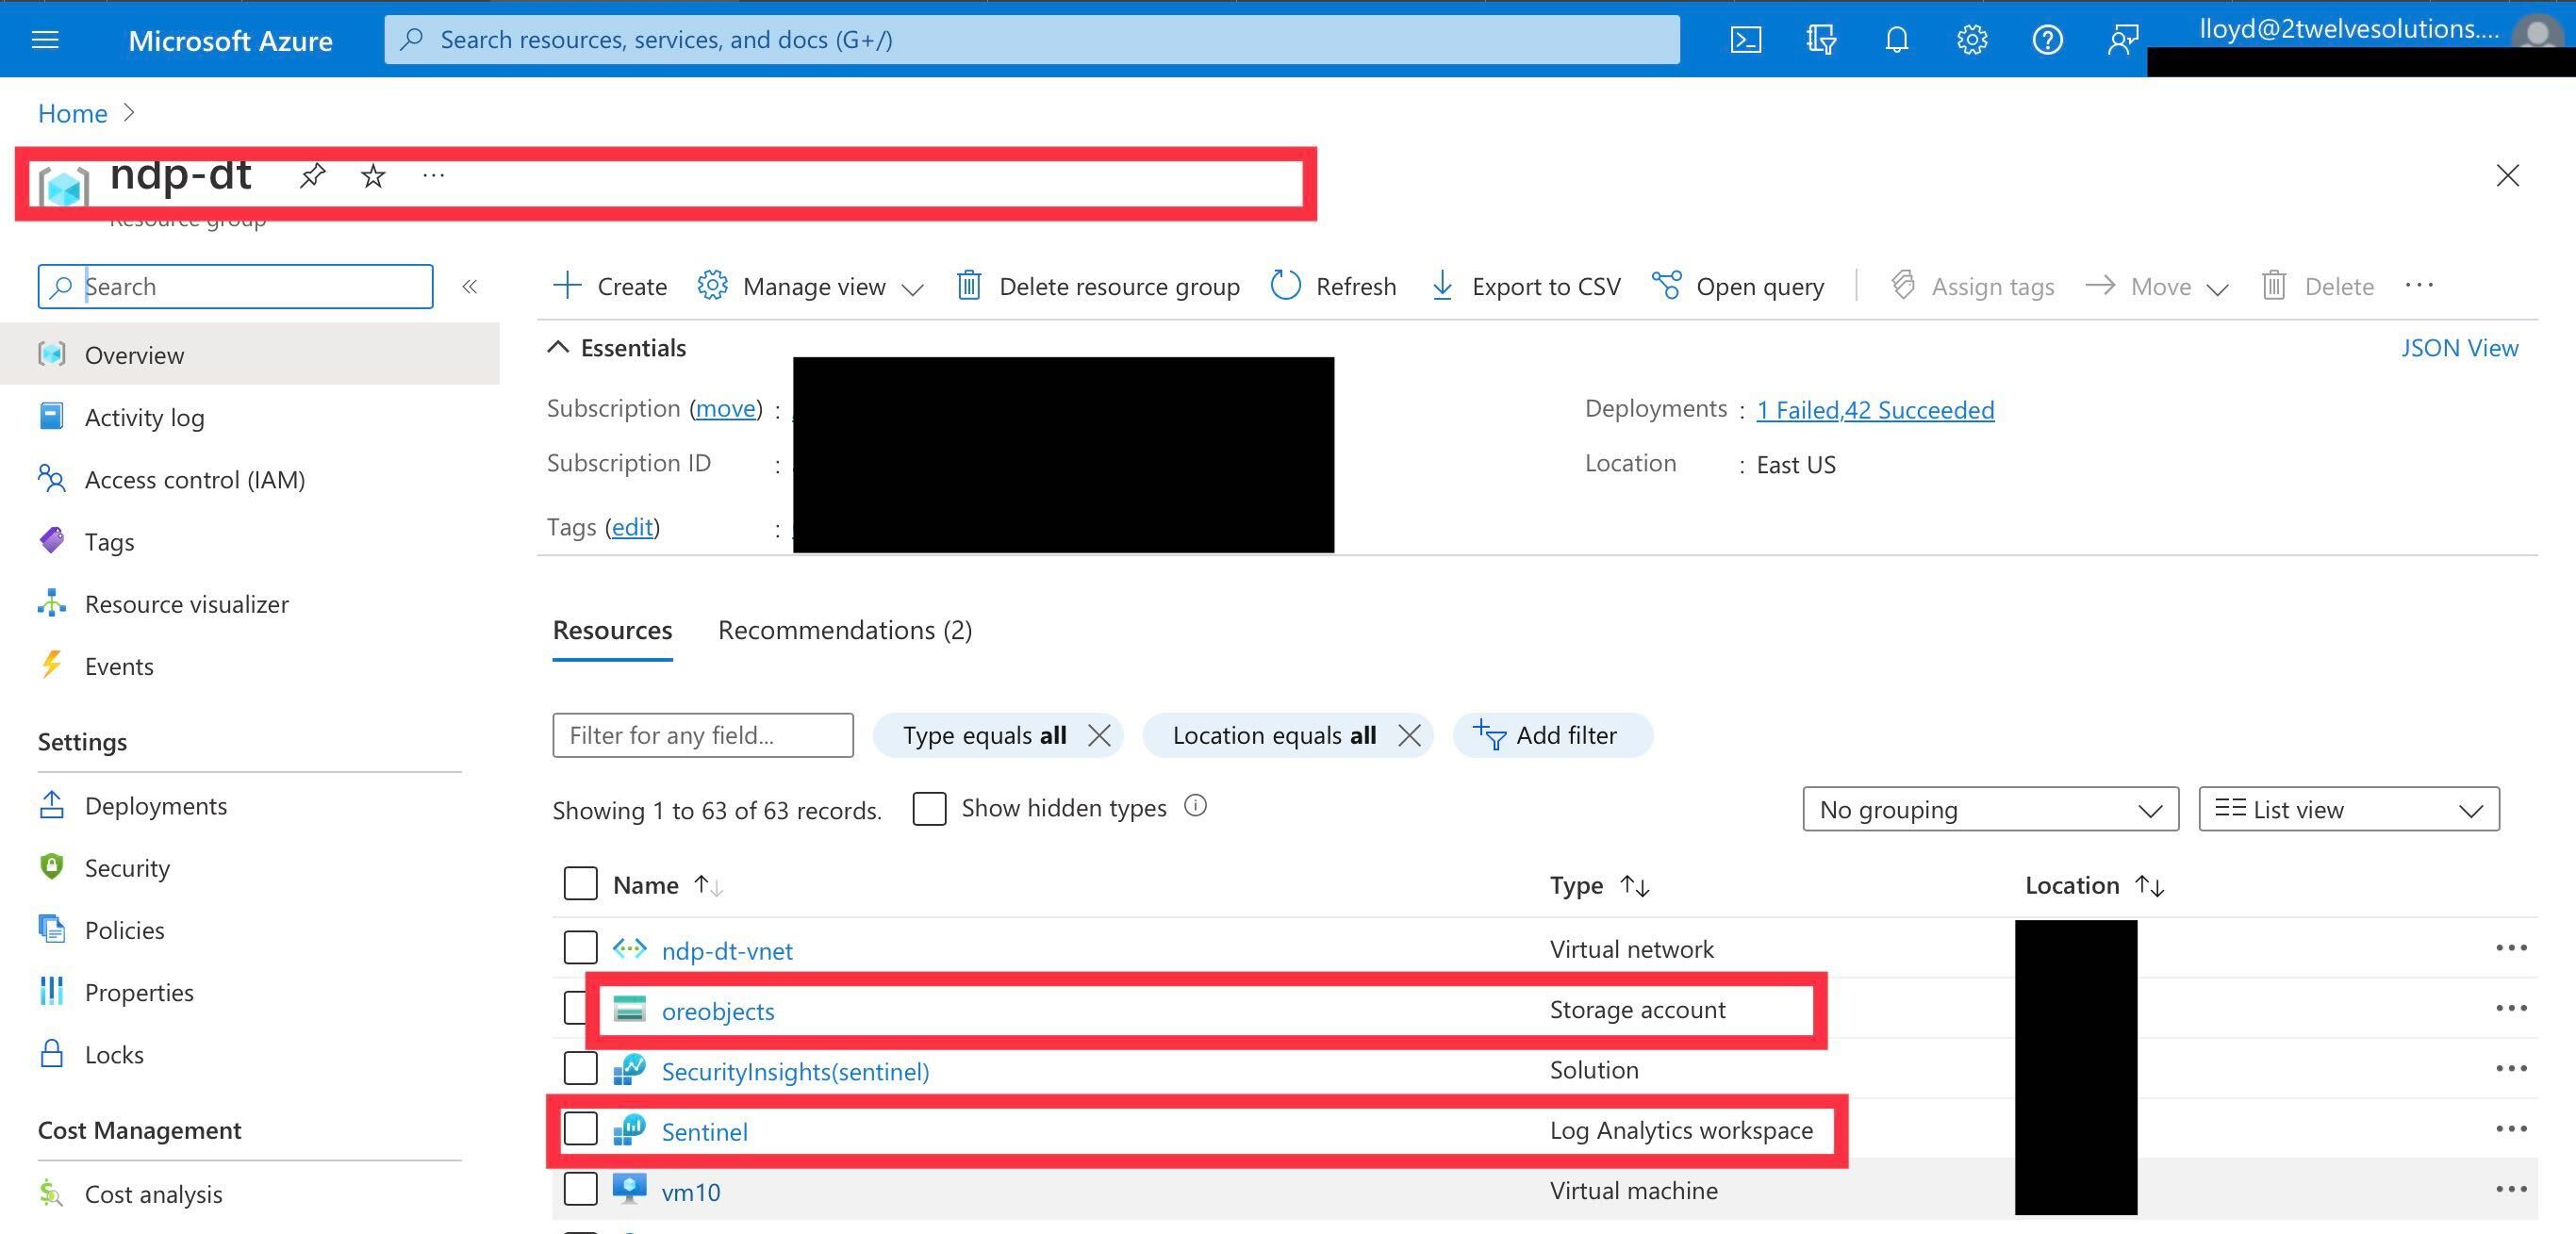Open the context menu for oreobjects row
The width and height of the screenshot is (2576, 1234).
[x=2511, y=1008]
